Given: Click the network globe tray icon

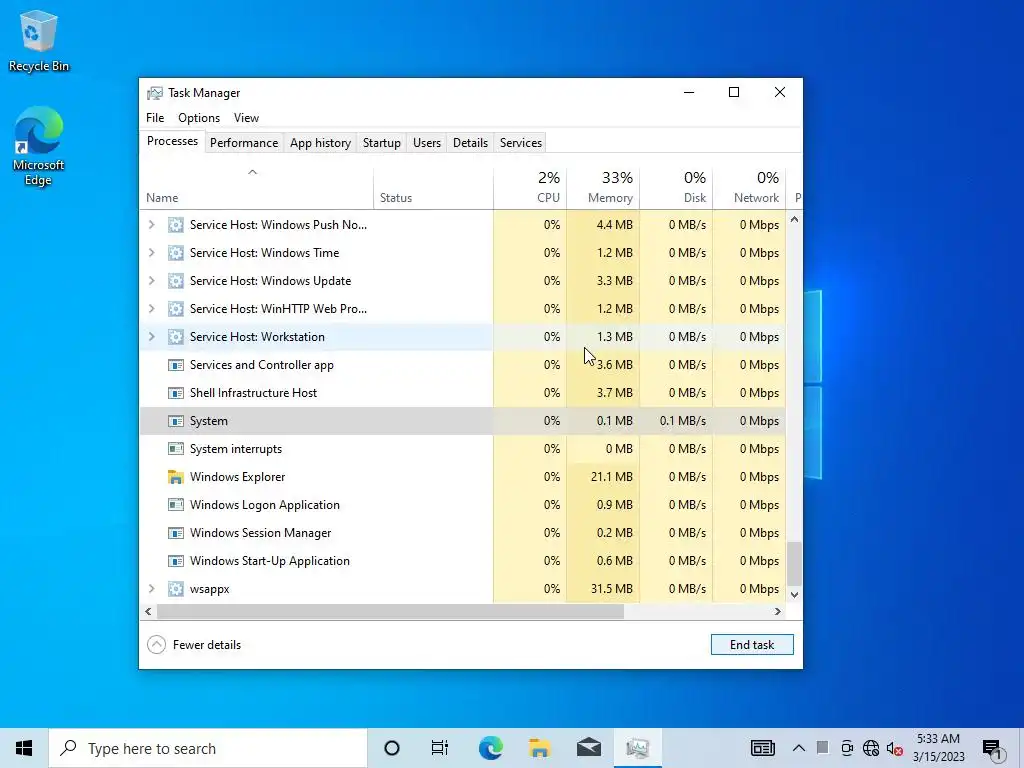Looking at the screenshot, I should 871,748.
